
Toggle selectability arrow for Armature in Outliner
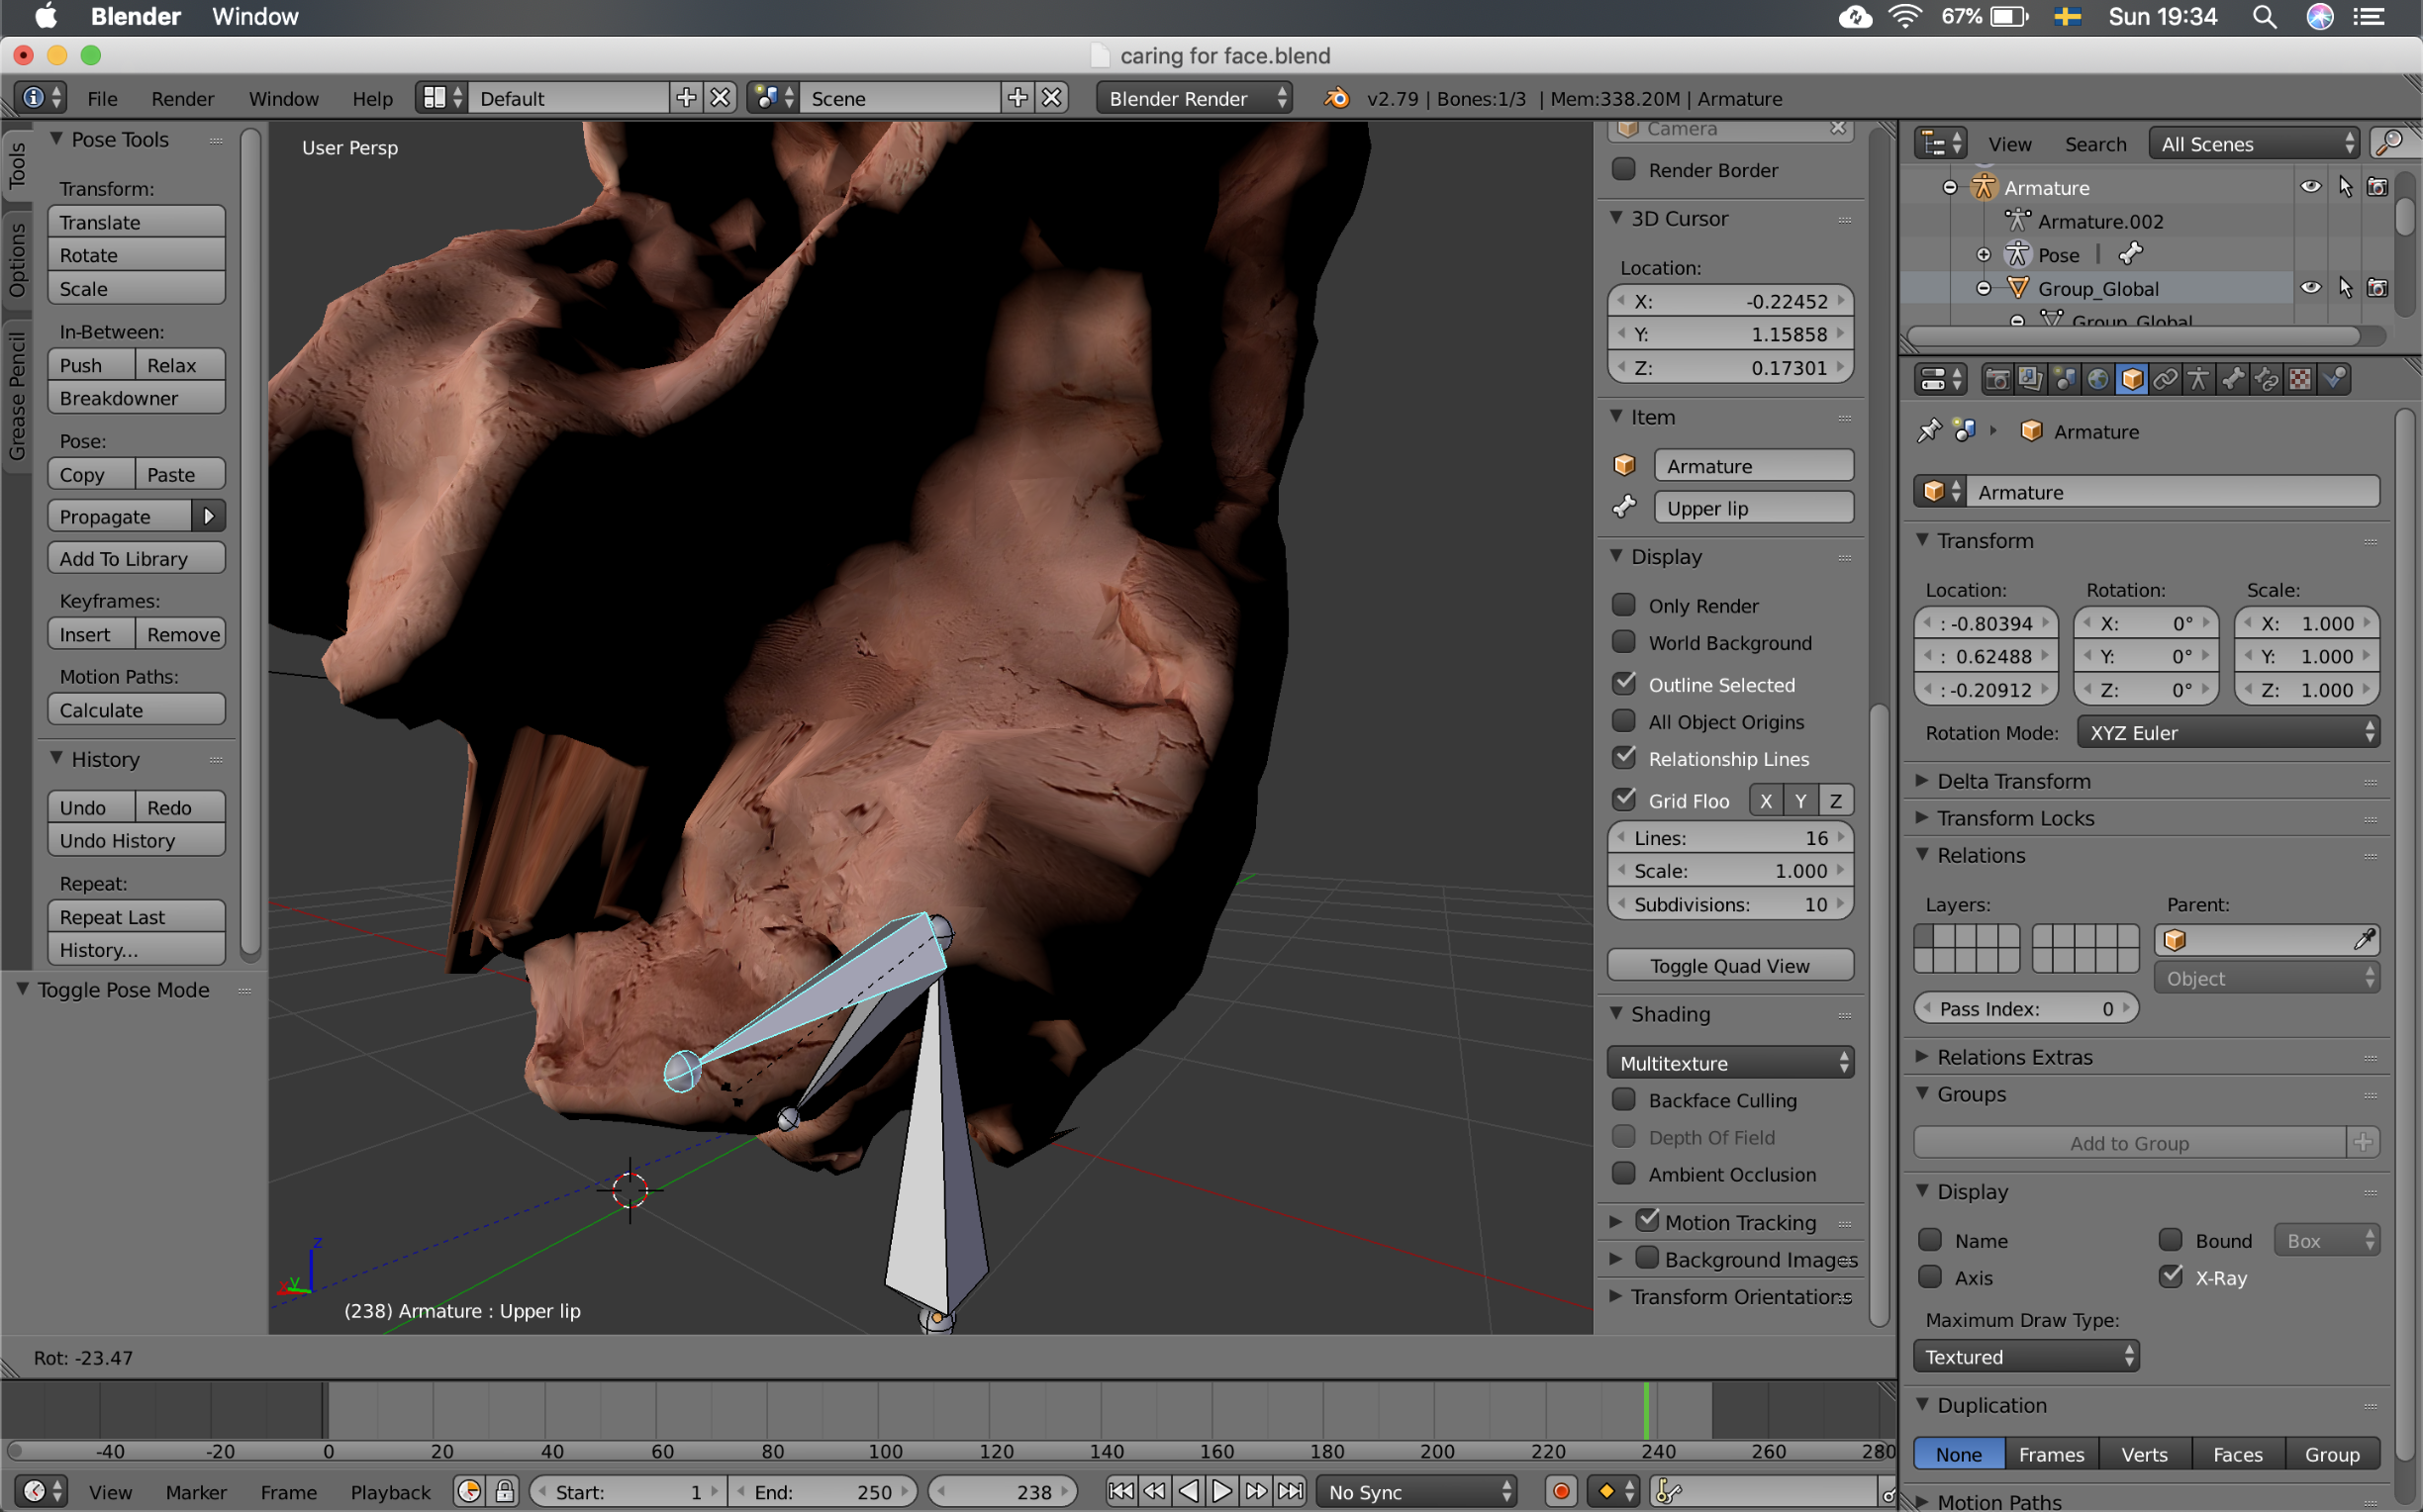pos(2345,187)
